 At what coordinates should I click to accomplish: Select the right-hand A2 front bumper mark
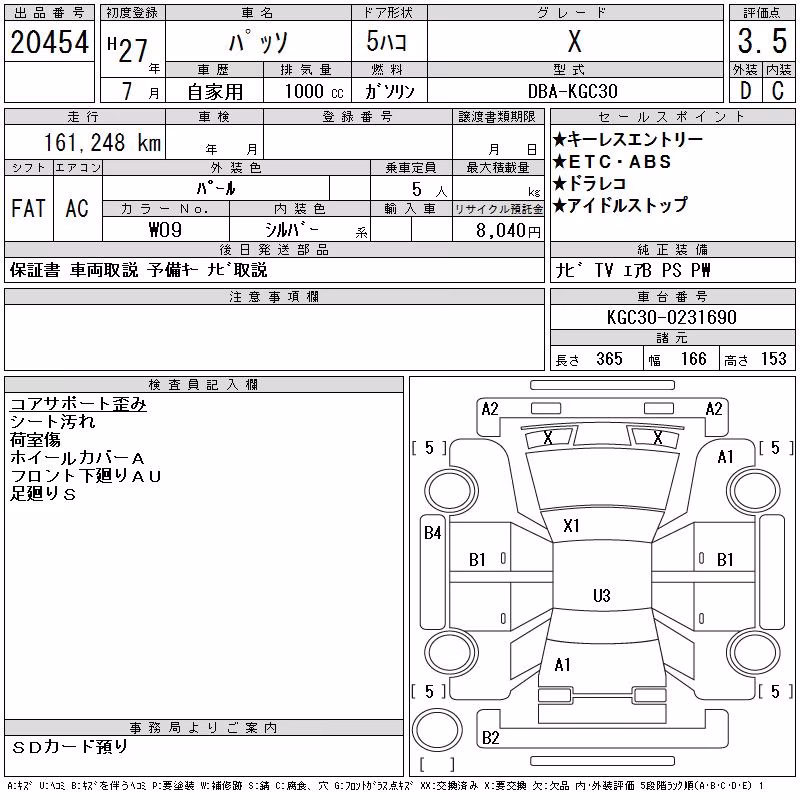(714, 409)
